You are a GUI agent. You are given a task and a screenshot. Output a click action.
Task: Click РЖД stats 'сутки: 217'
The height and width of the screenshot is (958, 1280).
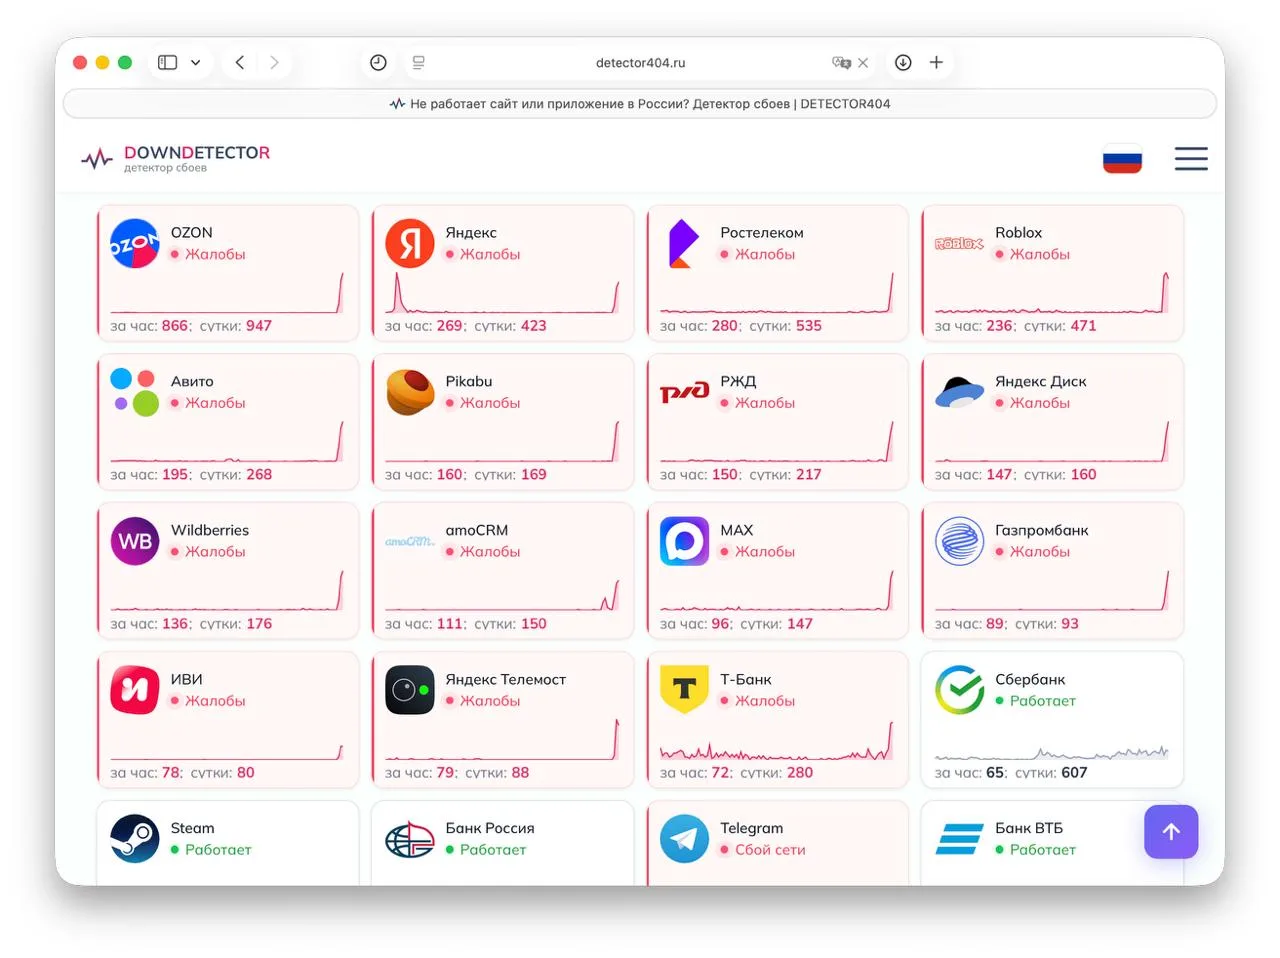pyautogui.click(x=785, y=474)
